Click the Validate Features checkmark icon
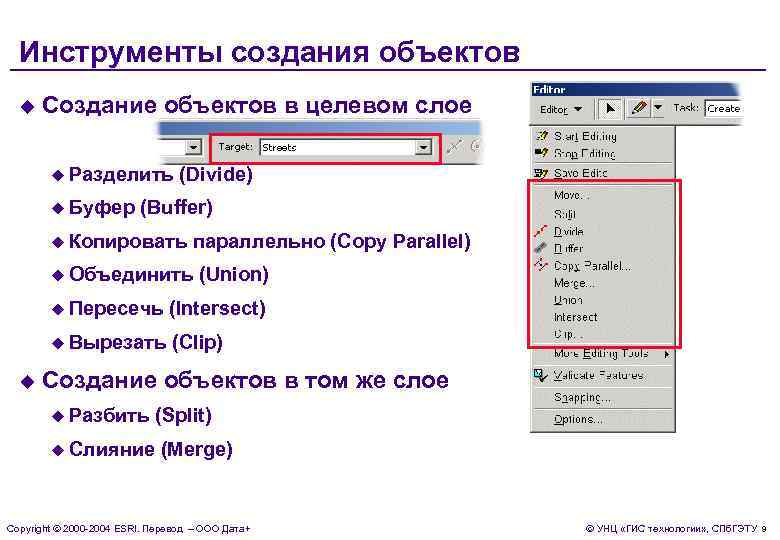The width and height of the screenshot is (780, 540). [x=541, y=375]
